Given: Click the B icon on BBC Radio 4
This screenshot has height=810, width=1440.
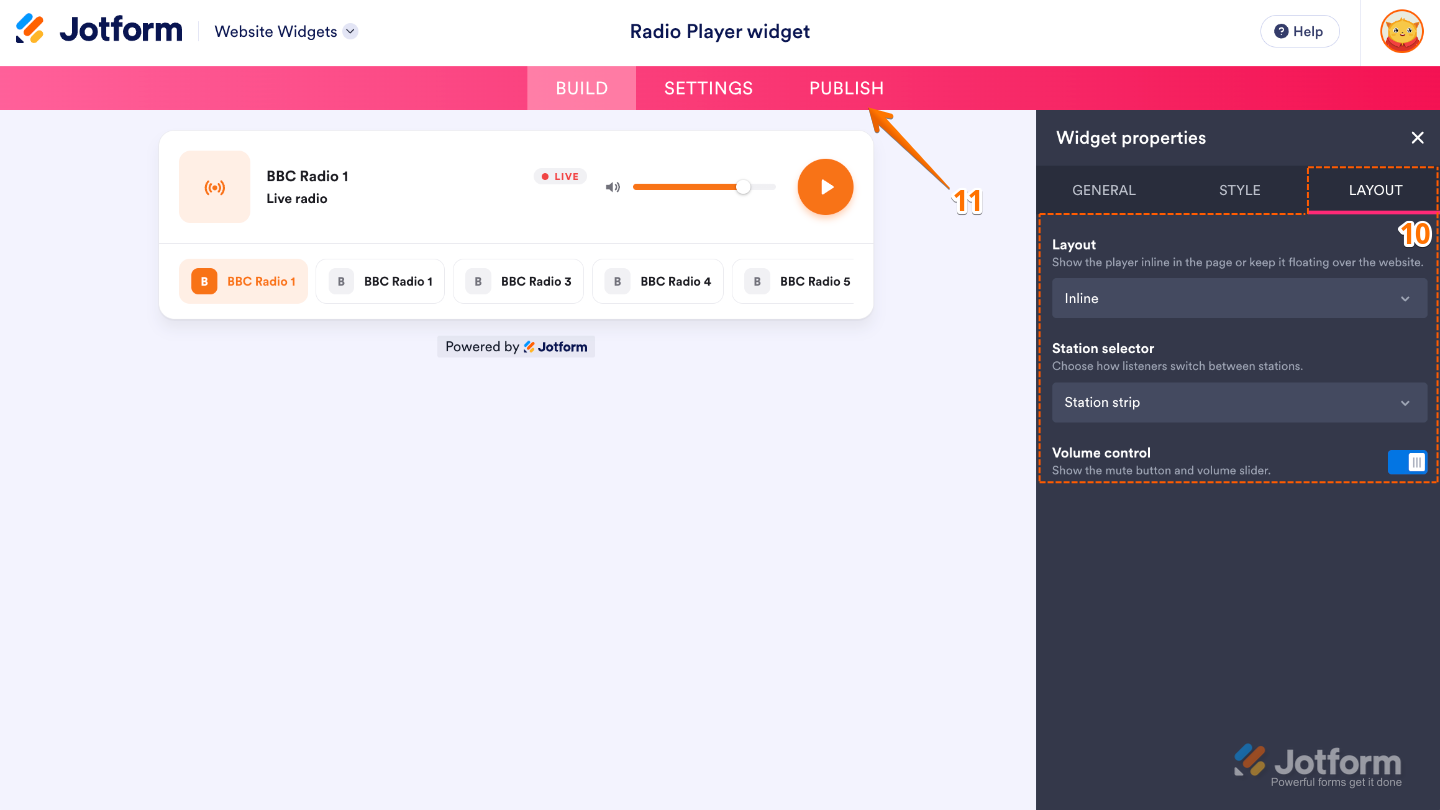Looking at the screenshot, I should click(x=617, y=282).
